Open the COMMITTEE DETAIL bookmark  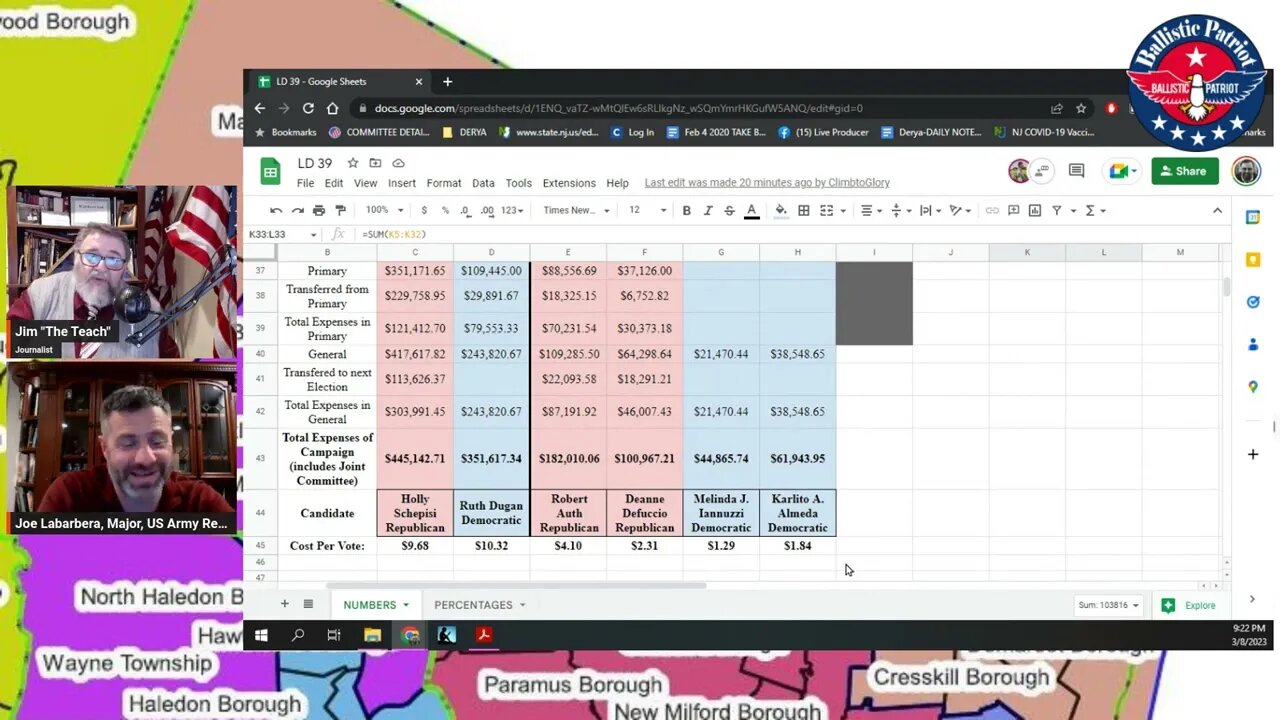[x=379, y=132]
